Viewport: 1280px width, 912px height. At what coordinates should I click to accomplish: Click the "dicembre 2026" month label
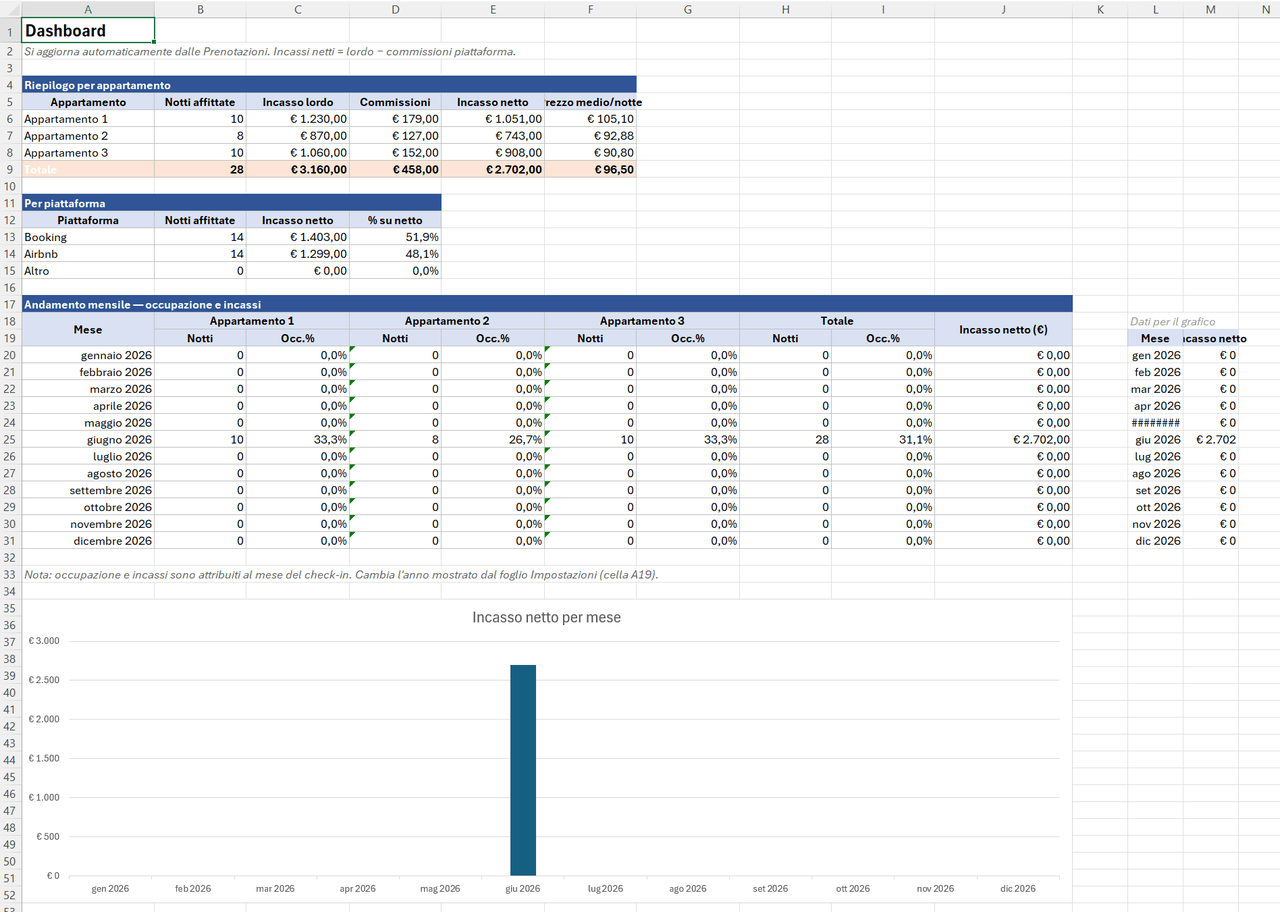pos(88,541)
